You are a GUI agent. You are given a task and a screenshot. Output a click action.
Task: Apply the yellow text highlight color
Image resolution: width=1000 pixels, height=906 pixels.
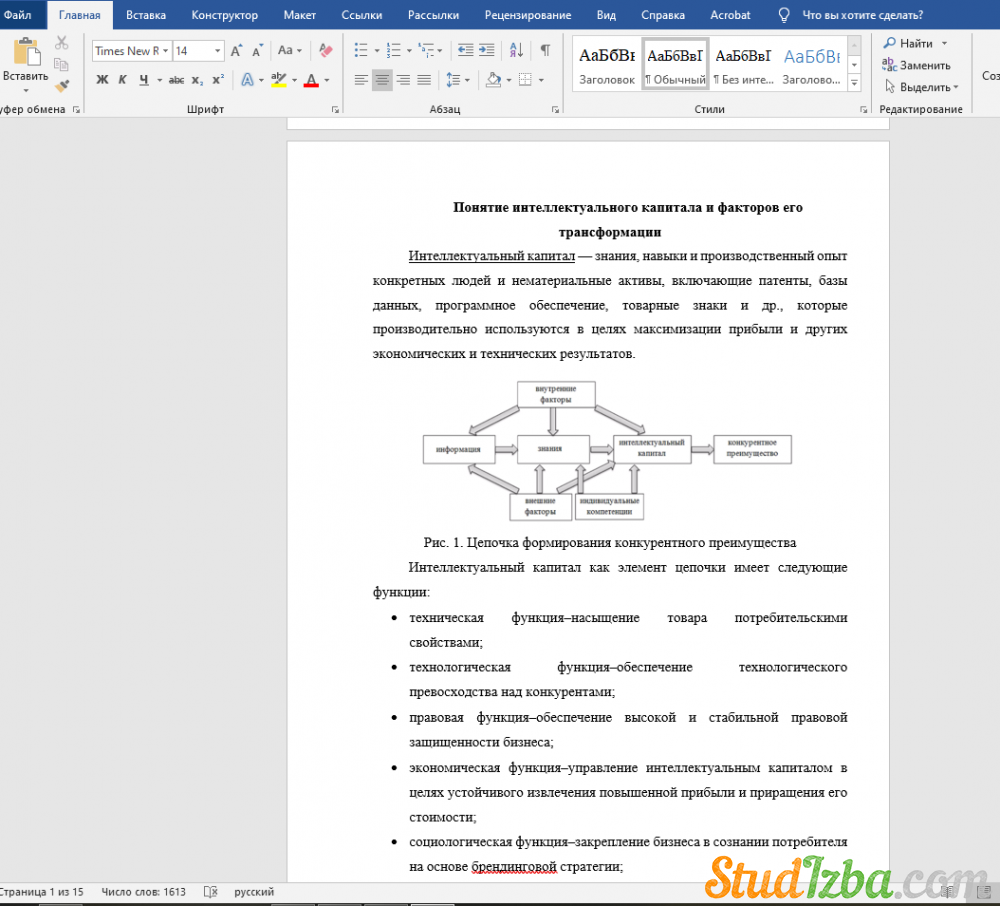pyautogui.click(x=279, y=80)
